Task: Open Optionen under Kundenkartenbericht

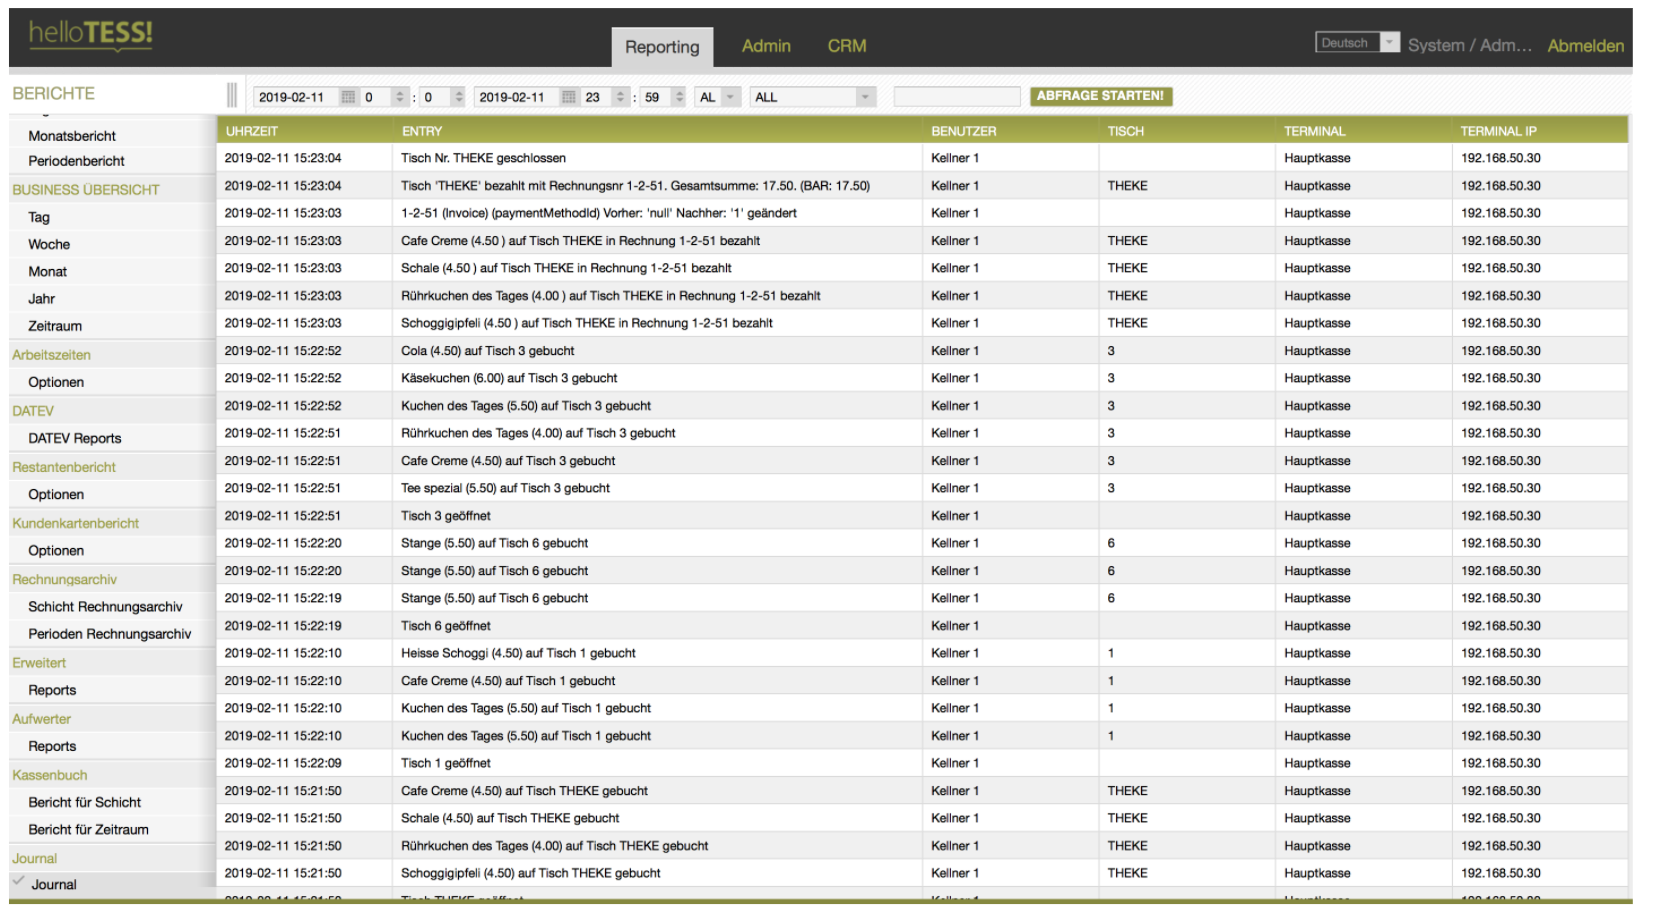Action: pos(56,550)
